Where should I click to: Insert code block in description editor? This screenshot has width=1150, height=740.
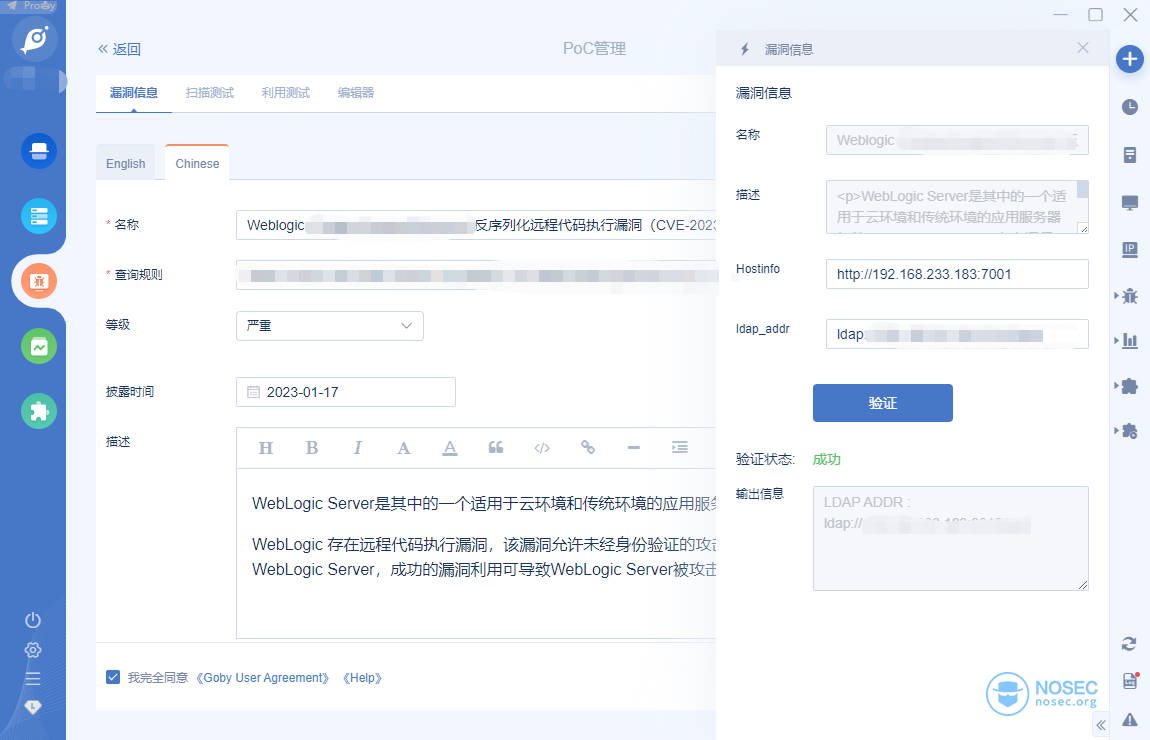(542, 448)
